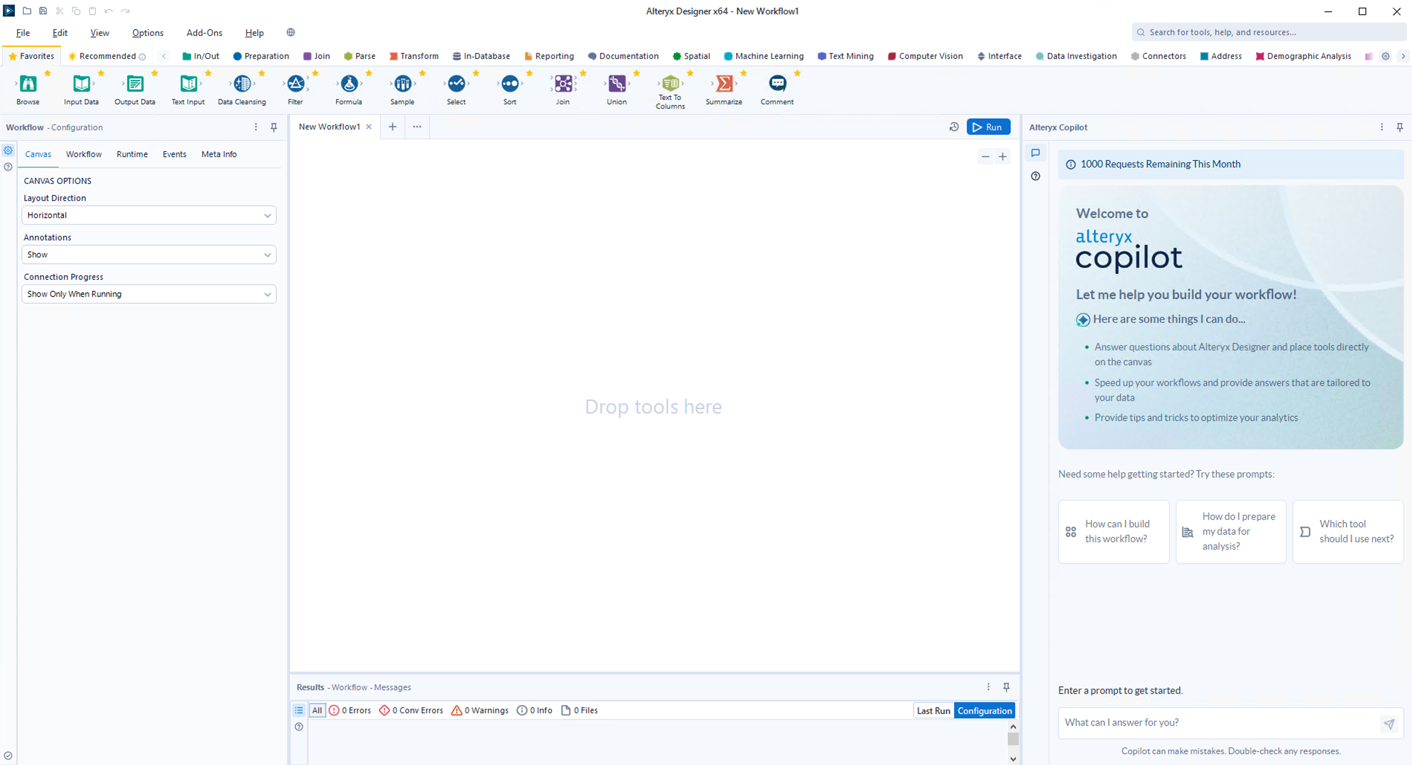Viewport: 1412px width, 765px height.
Task: Open the language globe icon in menu bar
Action: coord(291,33)
